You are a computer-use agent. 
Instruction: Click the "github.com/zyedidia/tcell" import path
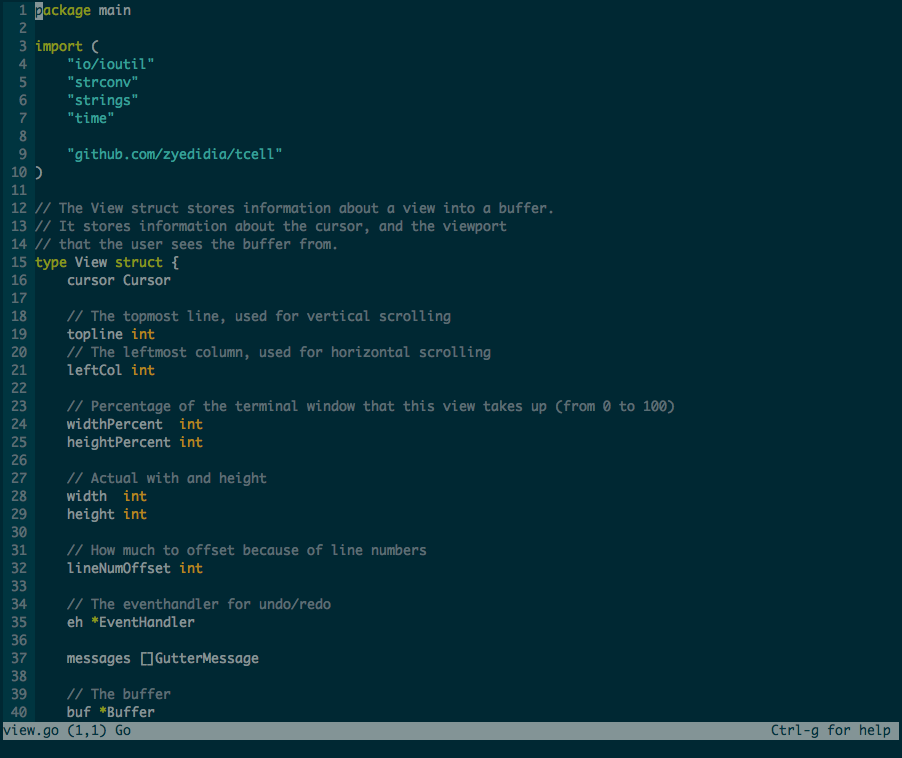tap(173, 153)
